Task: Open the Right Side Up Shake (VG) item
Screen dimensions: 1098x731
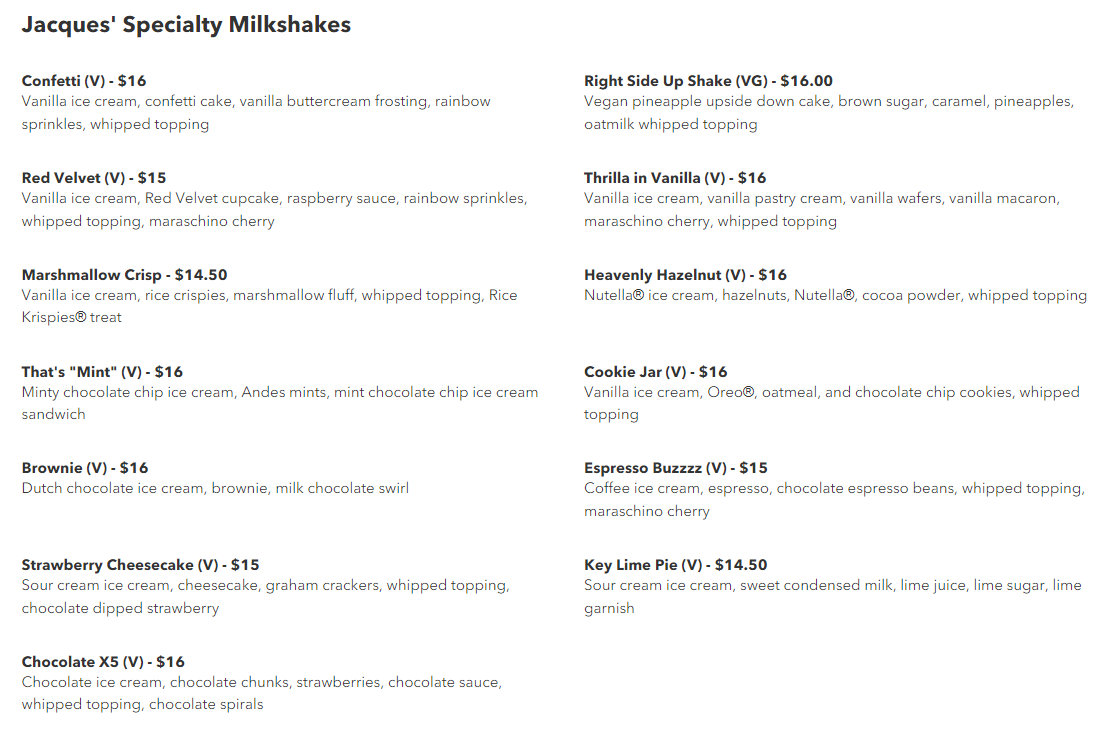Action: coord(709,81)
